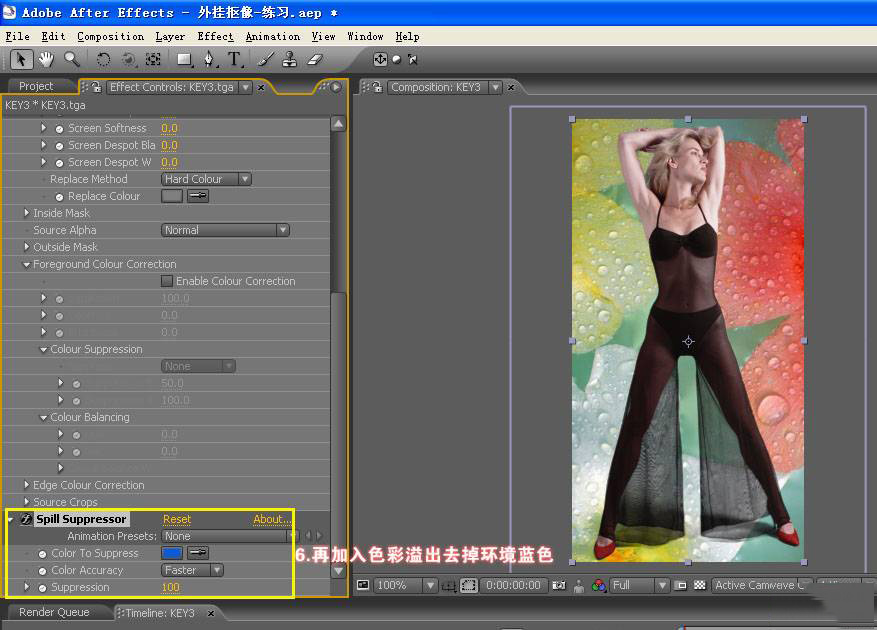Toggle the transparency grid in viewer
The width and height of the screenshot is (877, 630).
pyautogui.click(x=700, y=585)
